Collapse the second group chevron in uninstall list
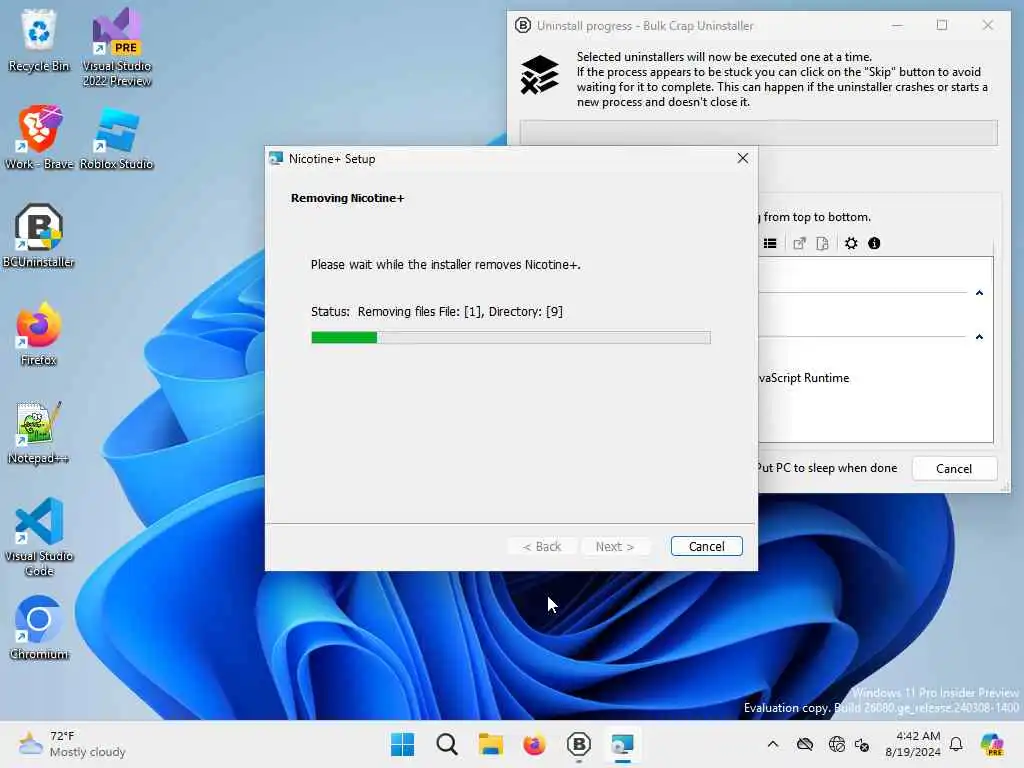Screen dimensions: 1024x768 979,337
